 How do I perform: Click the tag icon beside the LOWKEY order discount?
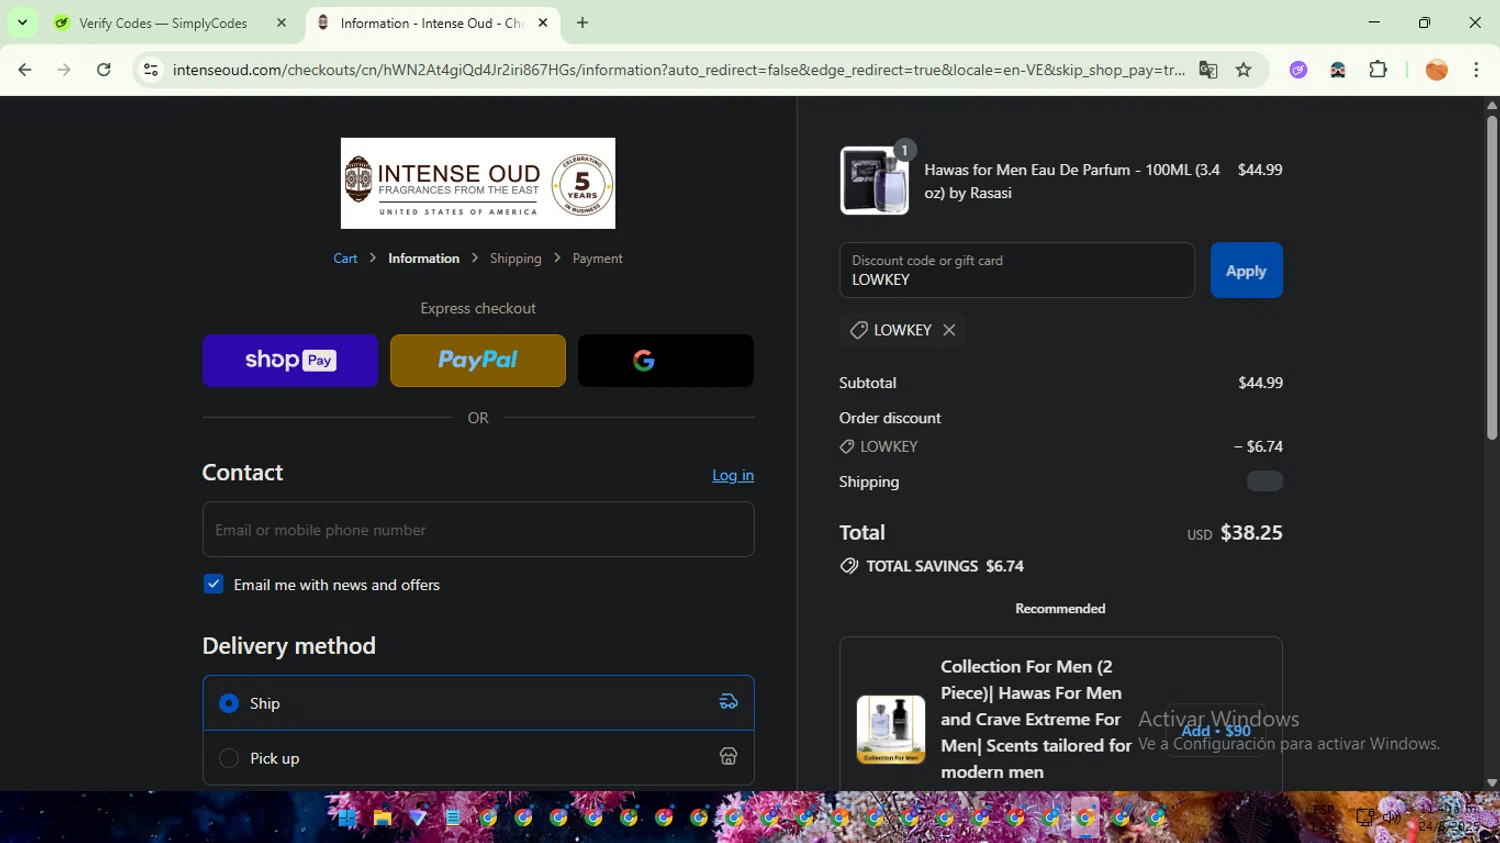847,447
